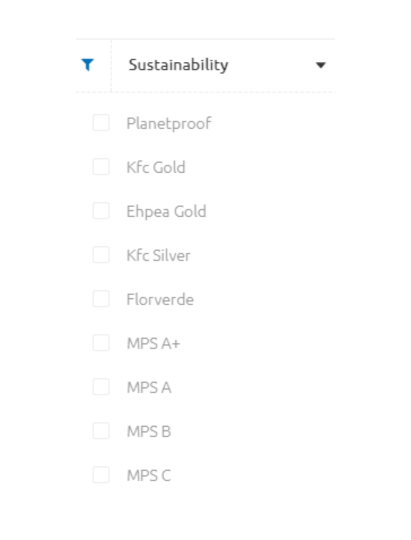Check the Planetproof checkbox

pyautogui.click(x=101, y=123)
